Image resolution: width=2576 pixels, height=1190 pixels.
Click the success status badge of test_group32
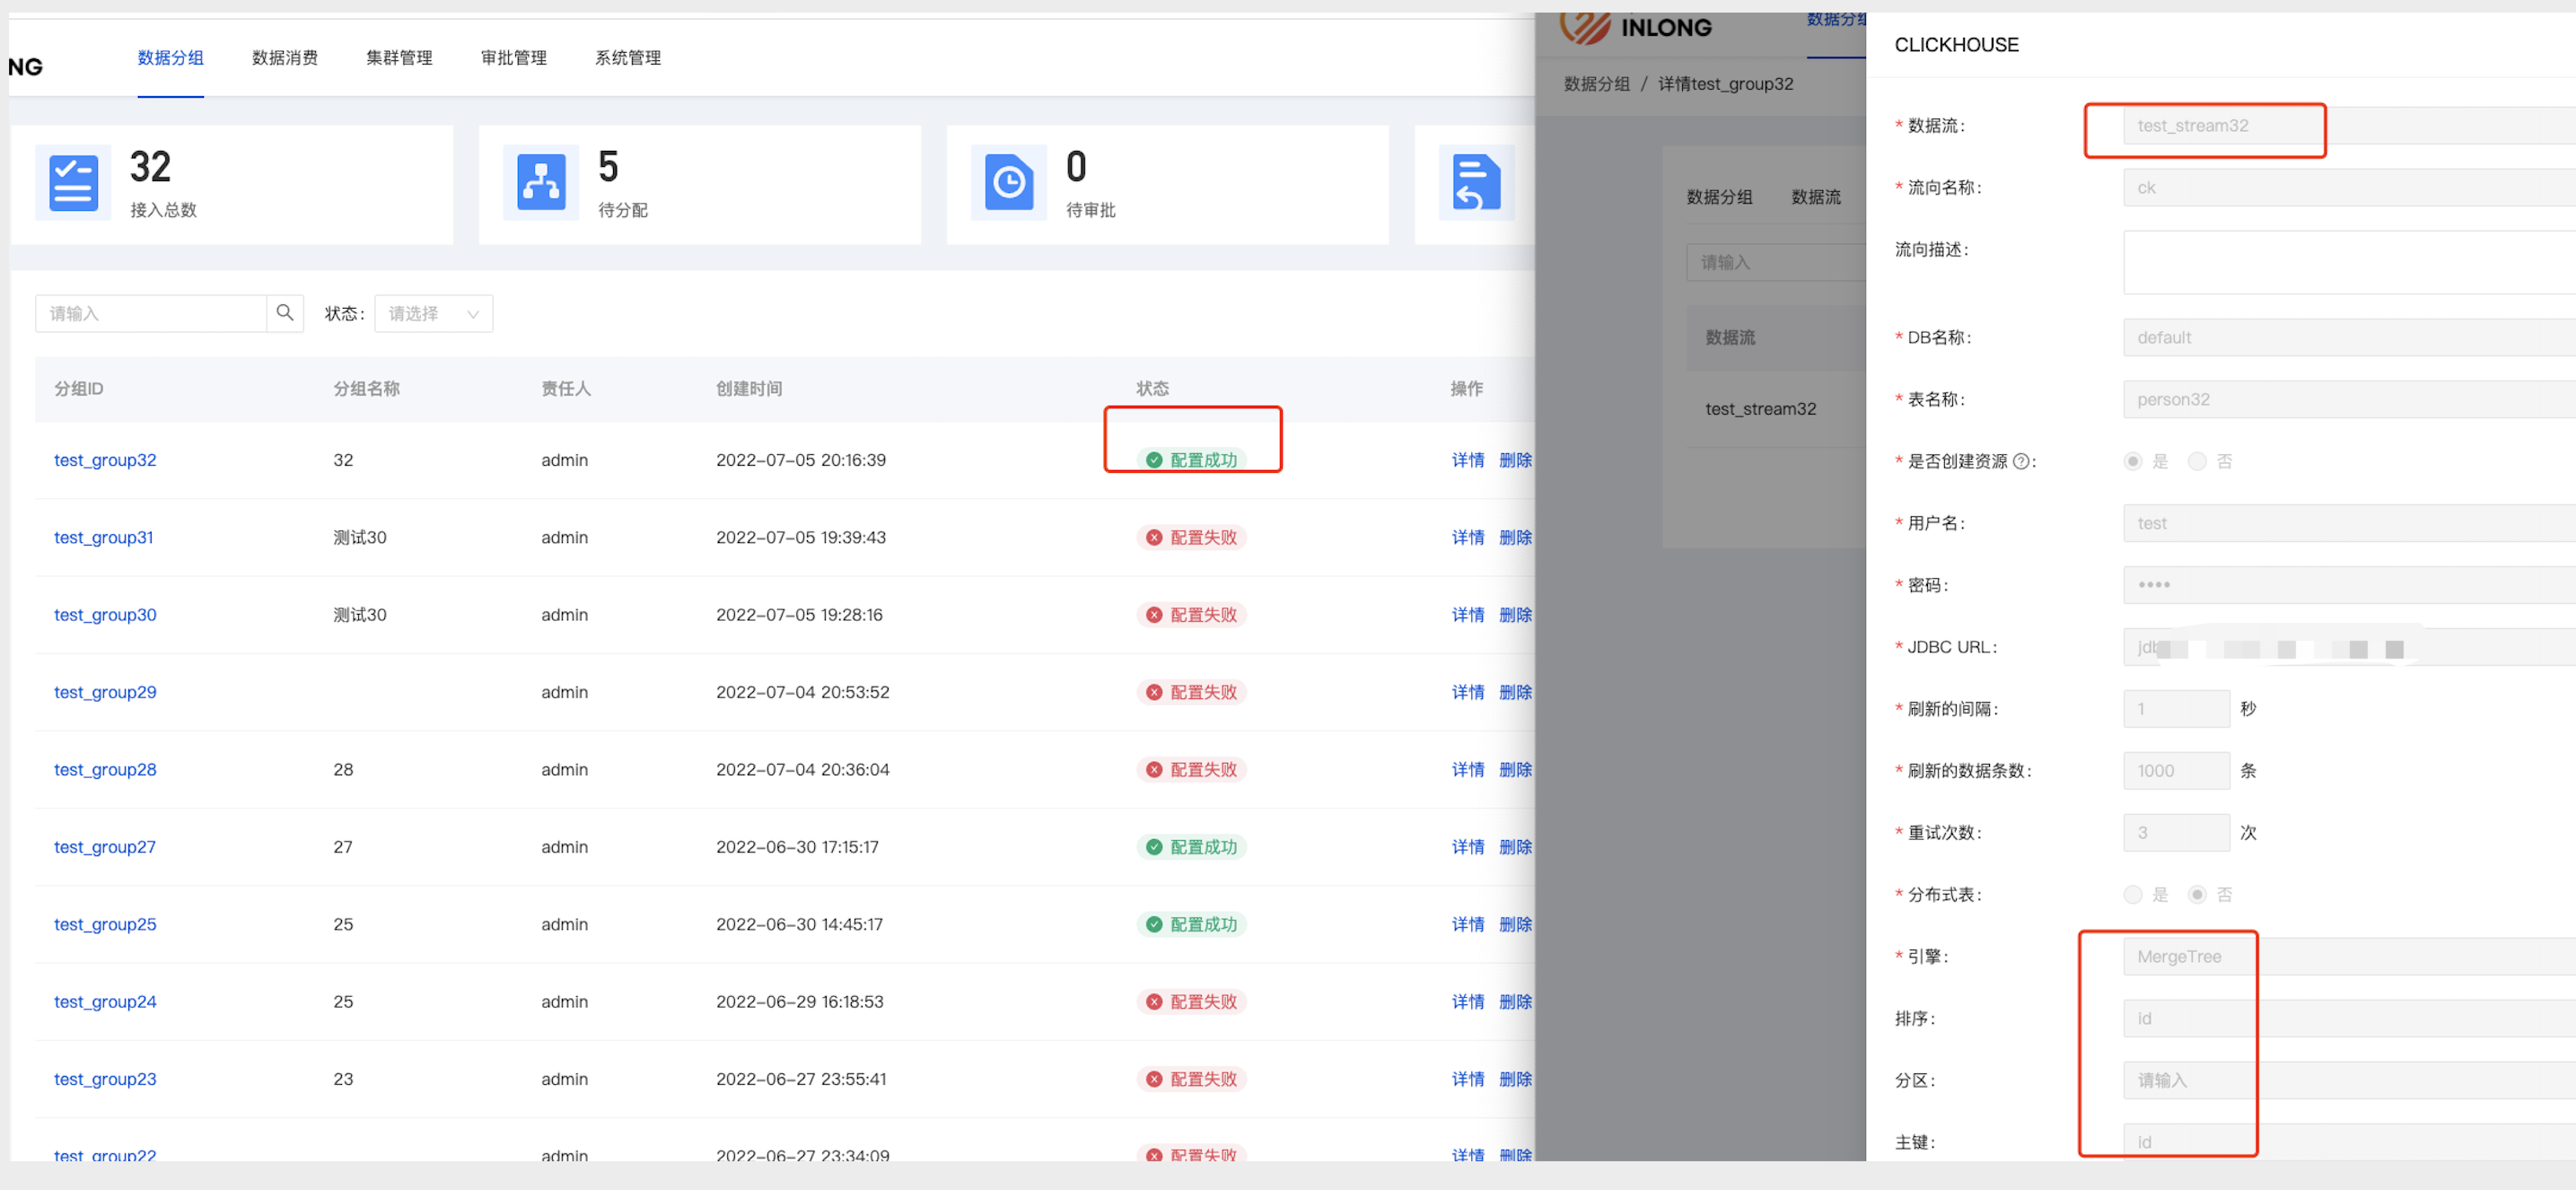pos(1192,460)
